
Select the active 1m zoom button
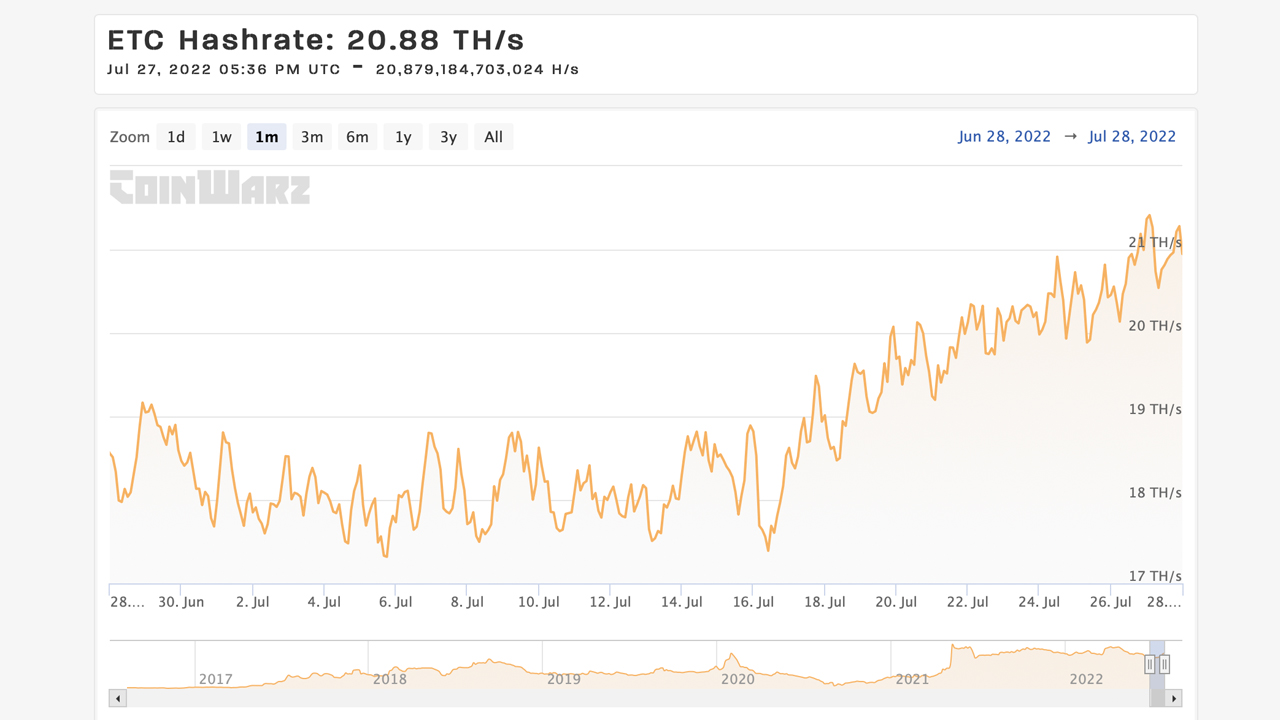coord(267,137)
